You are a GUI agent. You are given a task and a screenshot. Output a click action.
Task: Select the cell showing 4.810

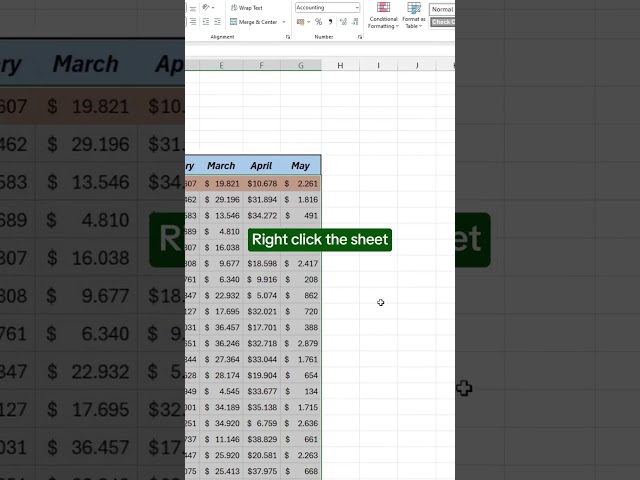221,231
